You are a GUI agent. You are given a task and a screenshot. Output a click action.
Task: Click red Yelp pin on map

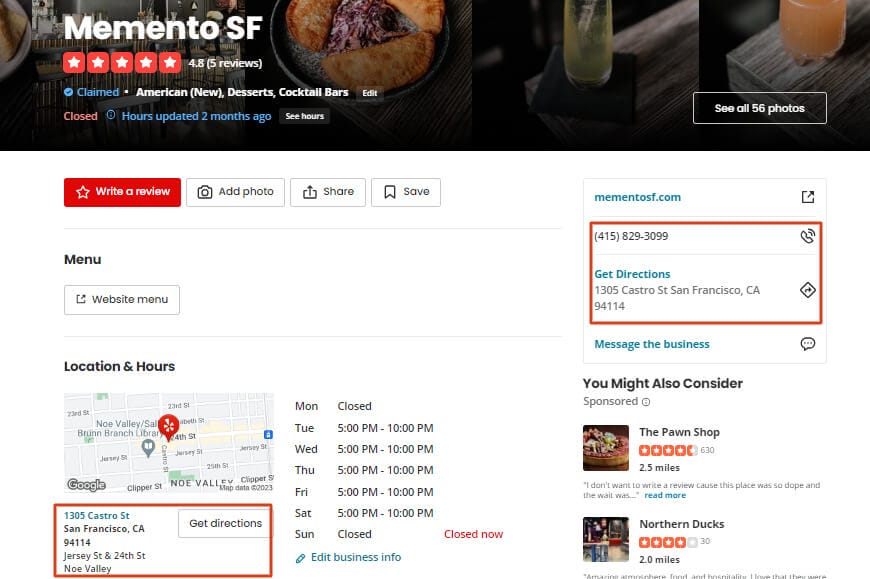[169, 426]
